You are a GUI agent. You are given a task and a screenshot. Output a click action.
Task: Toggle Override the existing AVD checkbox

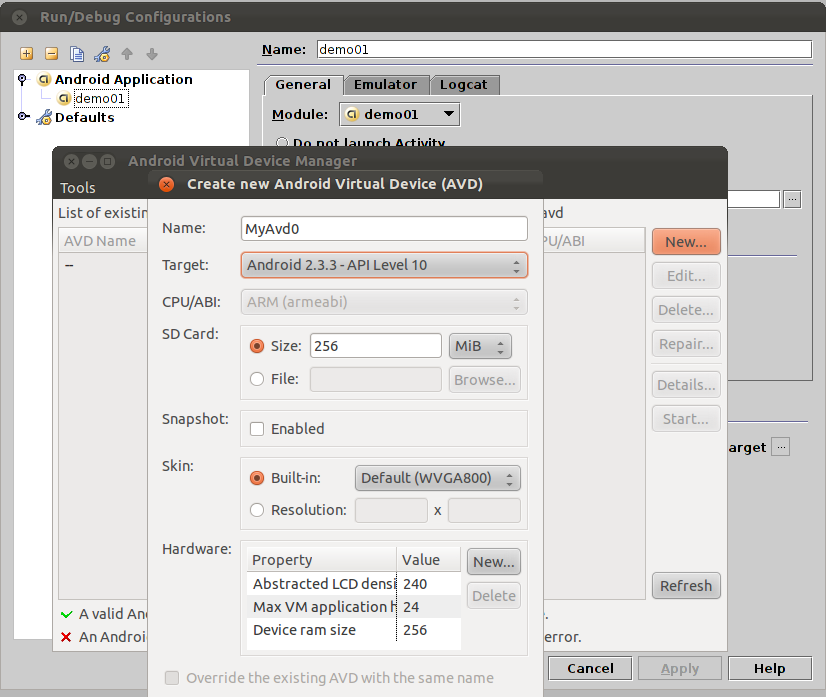click(x=172, y=678)
